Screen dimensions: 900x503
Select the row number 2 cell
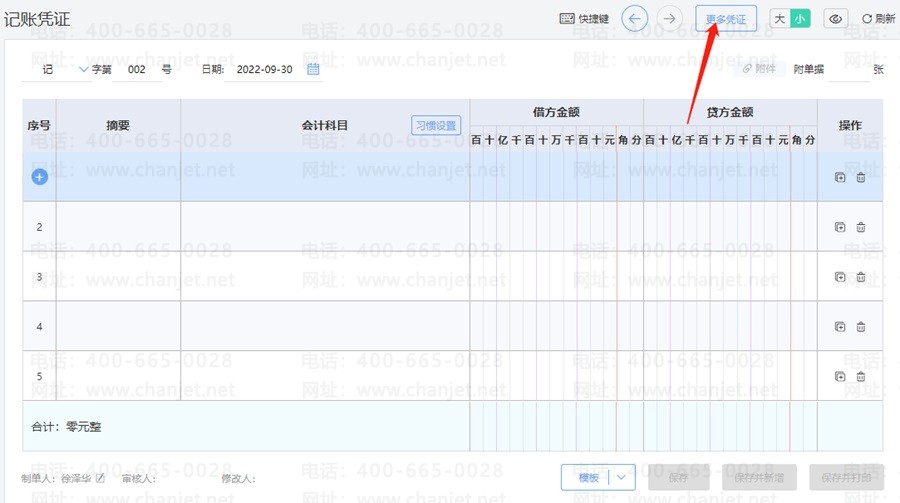point(40,226)
